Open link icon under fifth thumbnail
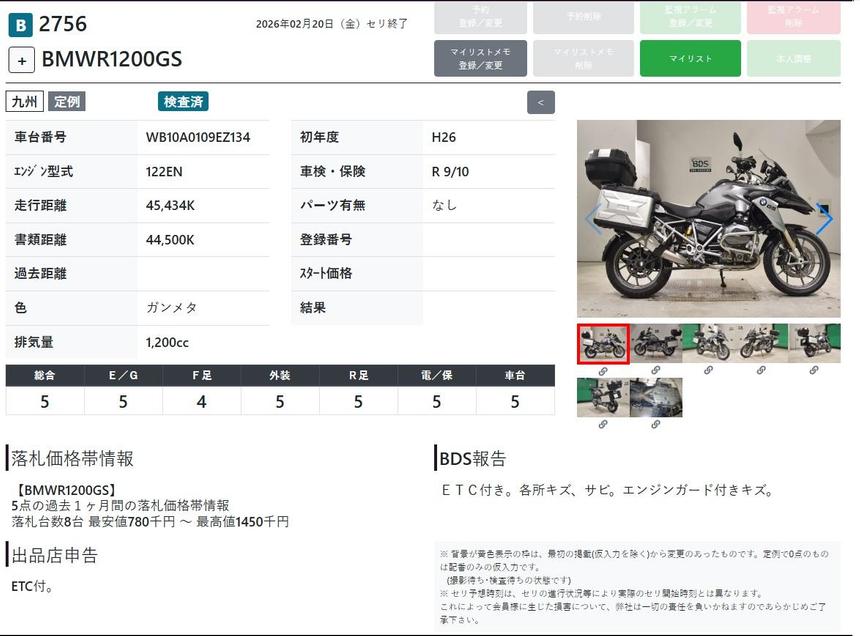Viewport: 860px width, 636px height. 814,371
